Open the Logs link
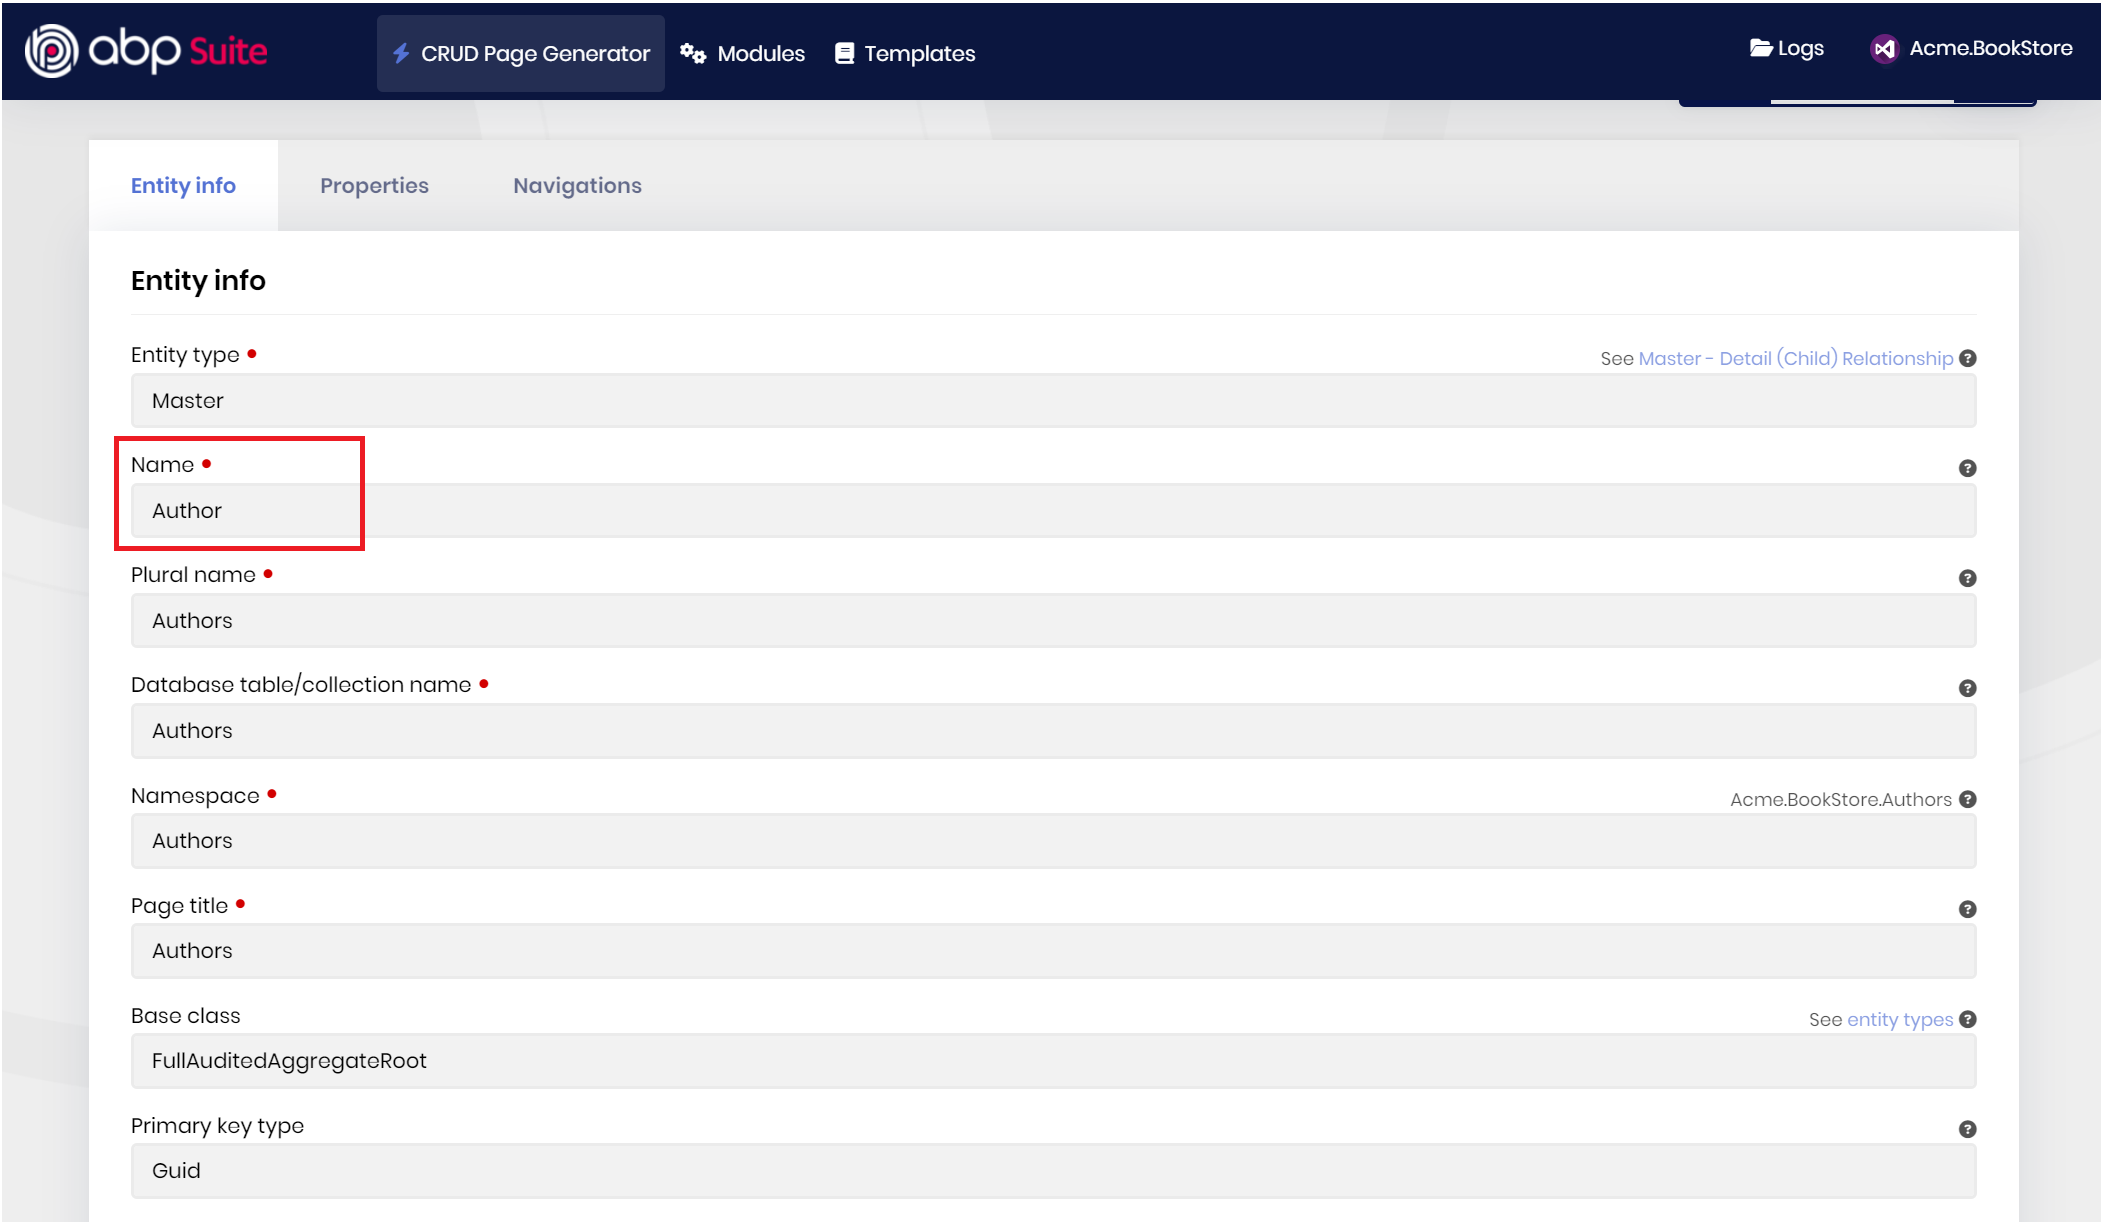Image resolution: width=2101 pixels, height=1222 pixels. coord(1787,48)
